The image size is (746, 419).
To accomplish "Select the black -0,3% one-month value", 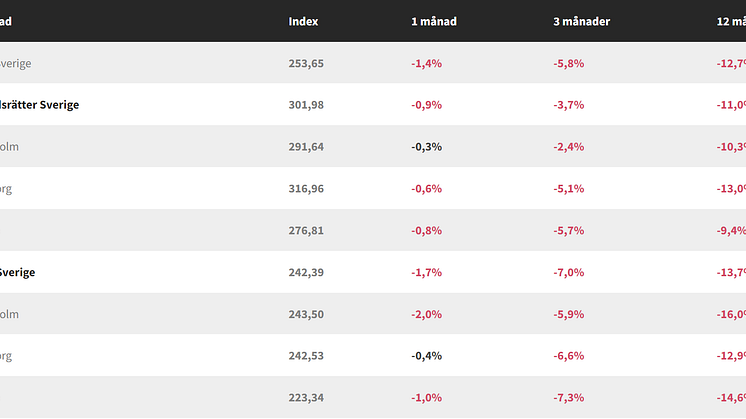I will click(x=426, y=147).
